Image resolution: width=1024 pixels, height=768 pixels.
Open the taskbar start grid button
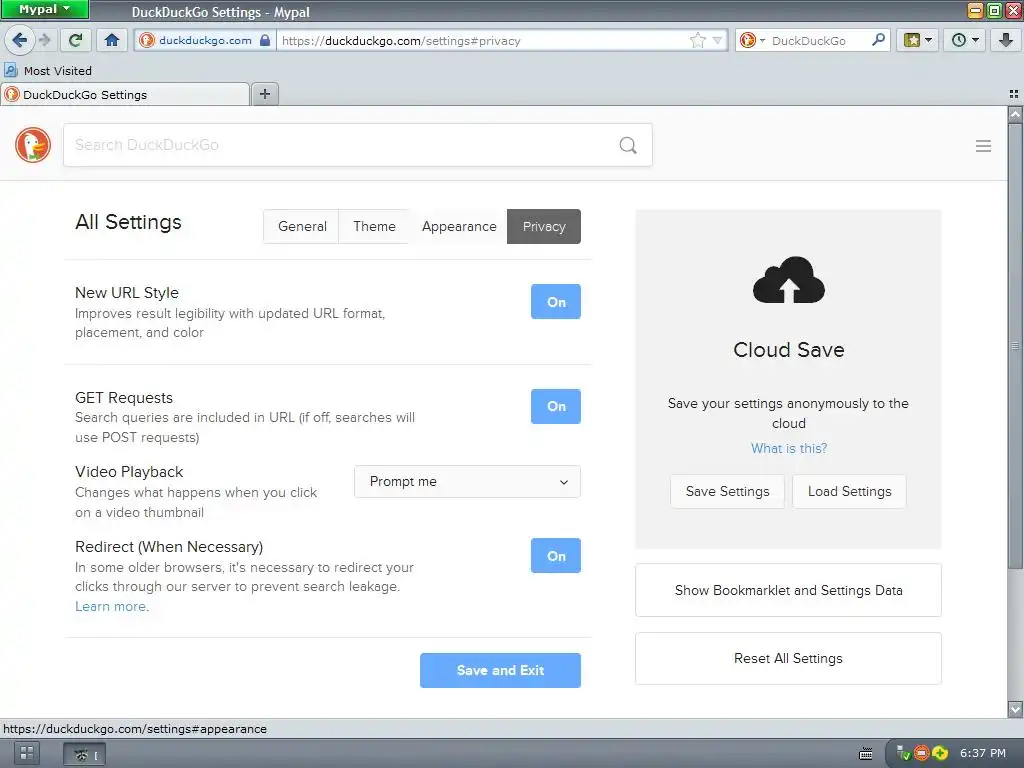tap(27, 754)
